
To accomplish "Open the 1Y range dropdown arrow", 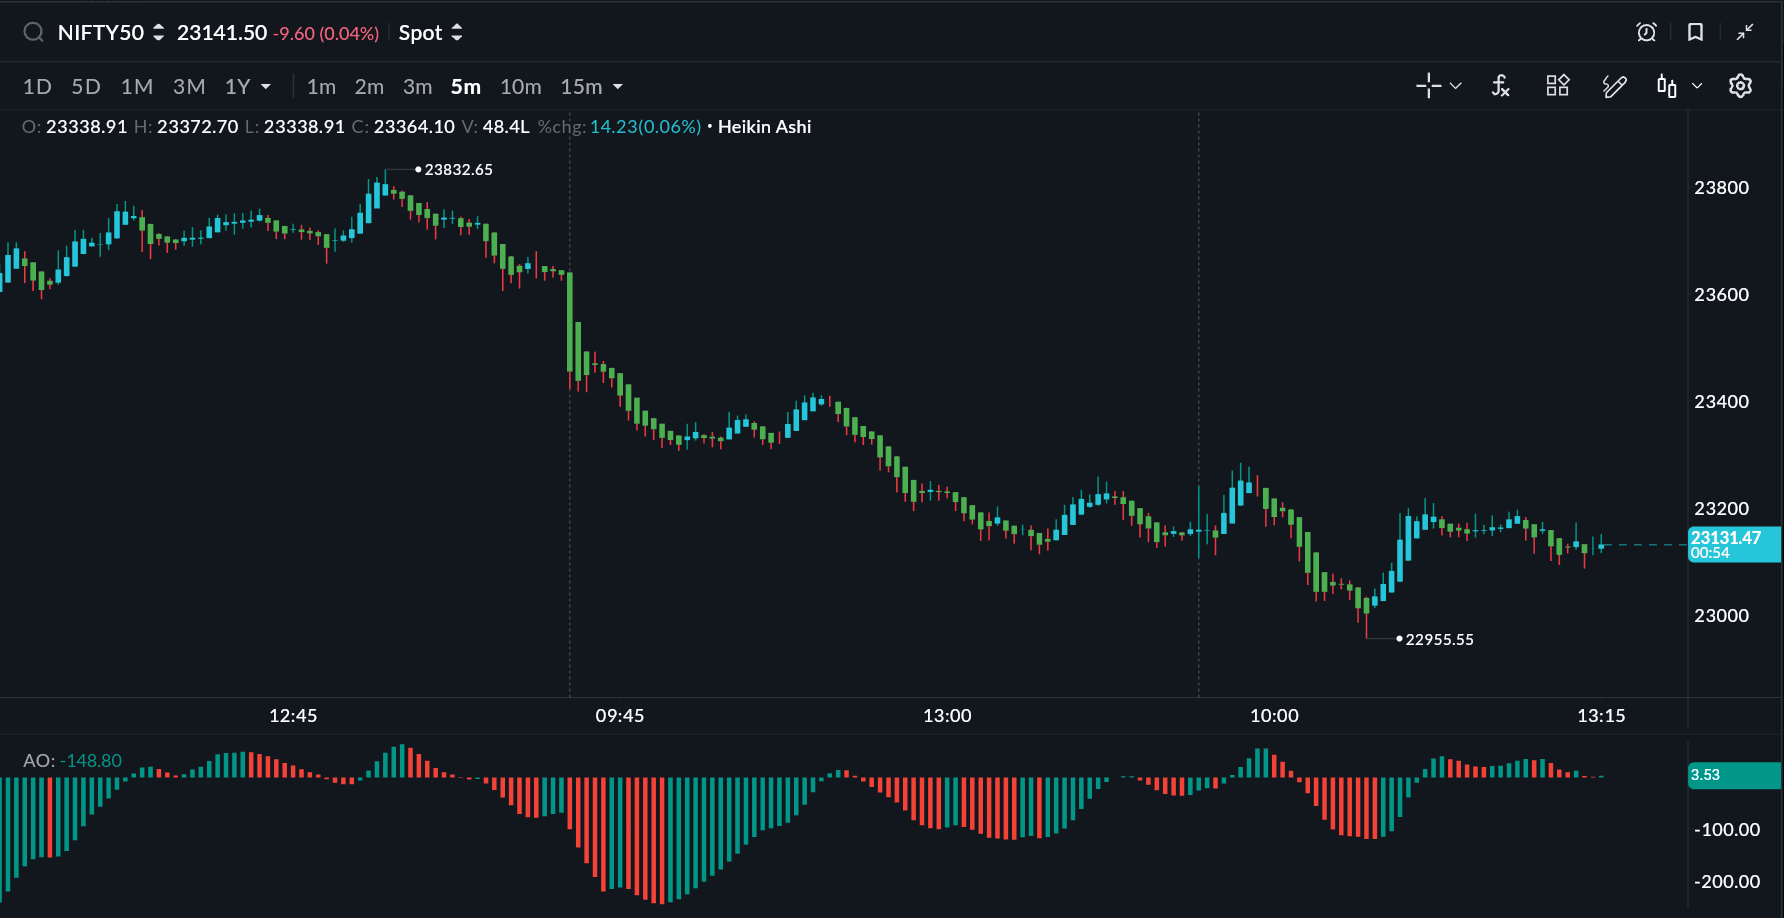I will pyautogui.click(x=266, y=87).
